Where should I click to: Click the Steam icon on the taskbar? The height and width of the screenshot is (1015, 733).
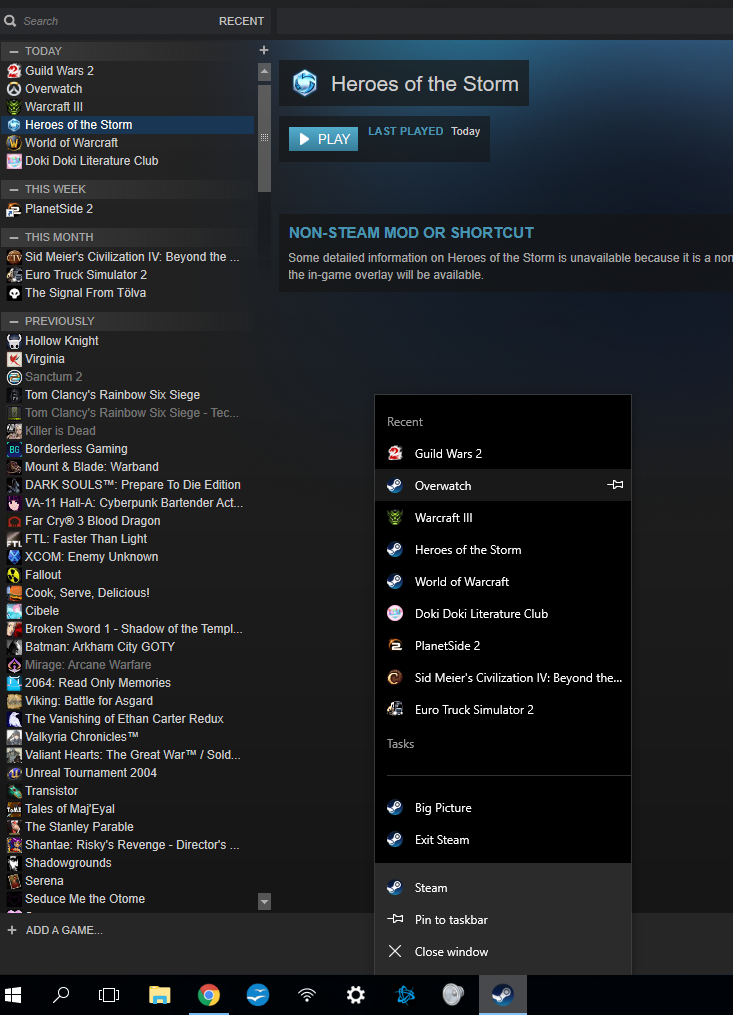tap(502, 994)
